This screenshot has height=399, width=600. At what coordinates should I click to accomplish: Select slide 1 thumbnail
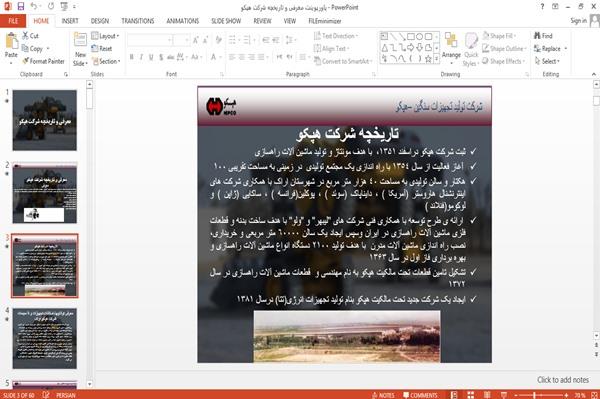coord(45,120)
